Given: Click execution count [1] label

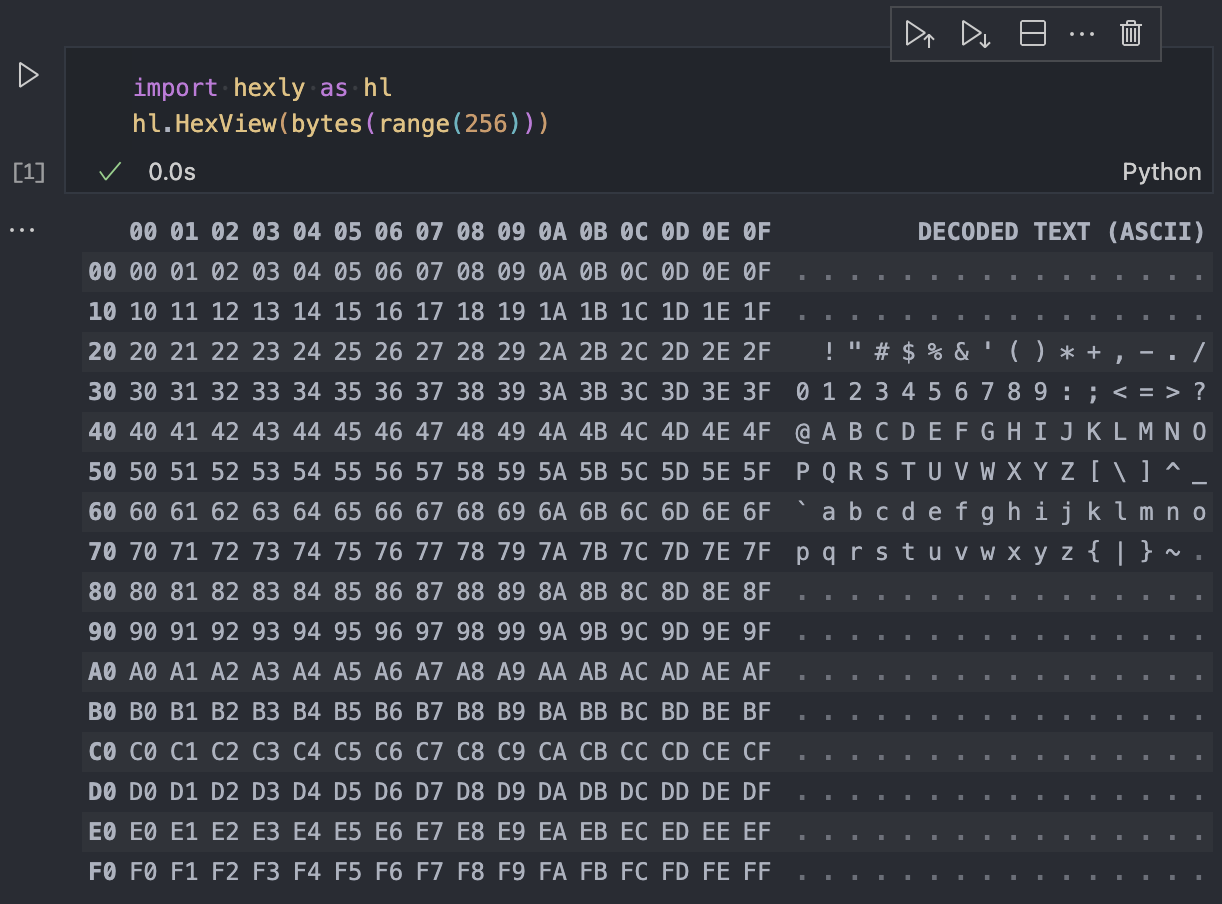Looking at the screenshot, I should tap(28, 172).
